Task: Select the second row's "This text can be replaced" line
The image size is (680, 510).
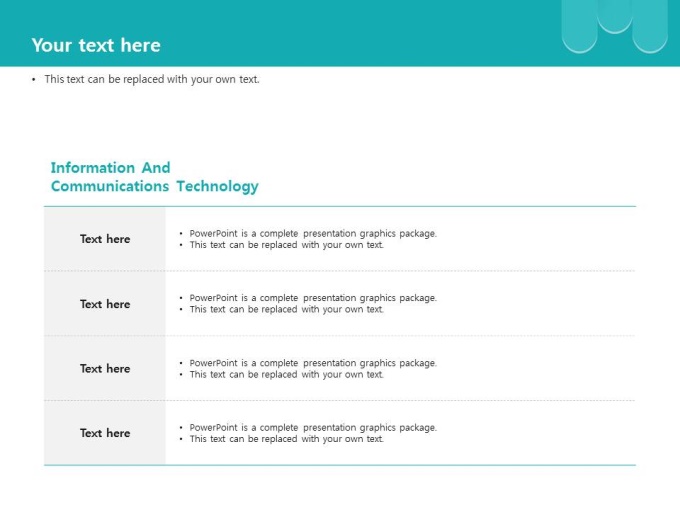Action: point(286,310)
